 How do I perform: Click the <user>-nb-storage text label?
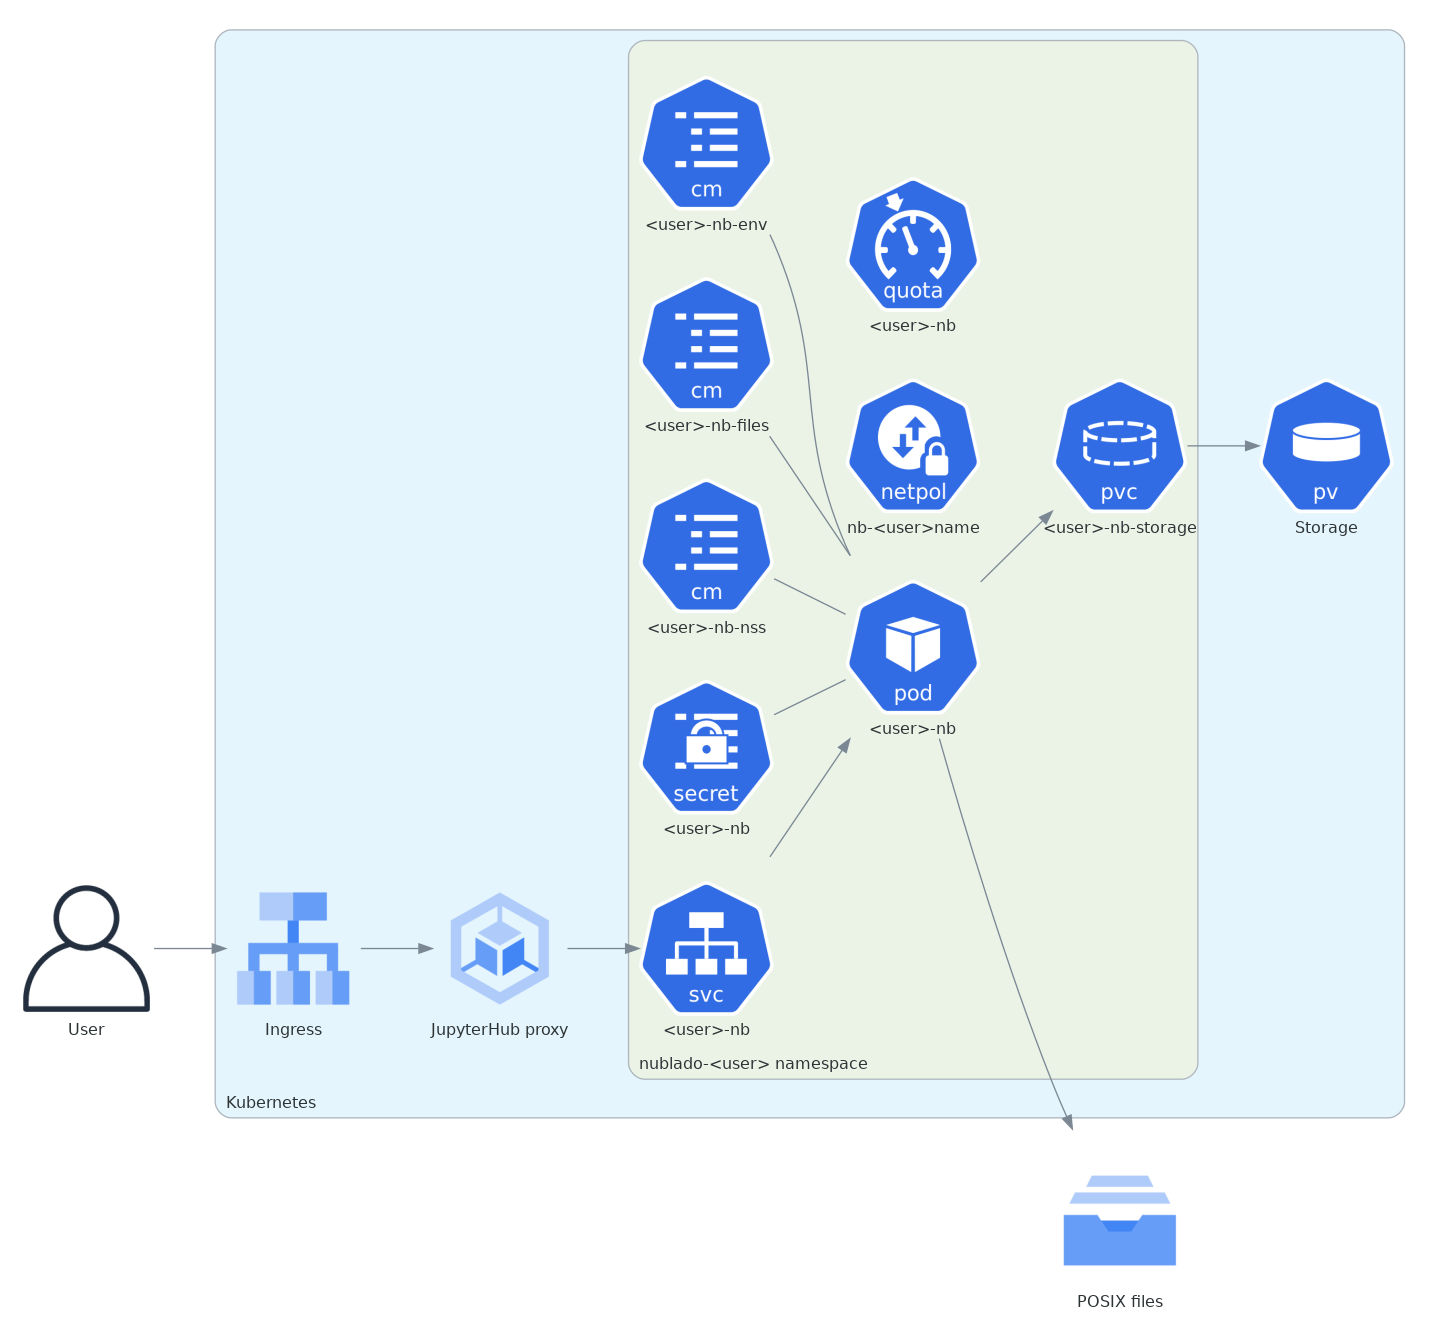[x=1119, y=527]
